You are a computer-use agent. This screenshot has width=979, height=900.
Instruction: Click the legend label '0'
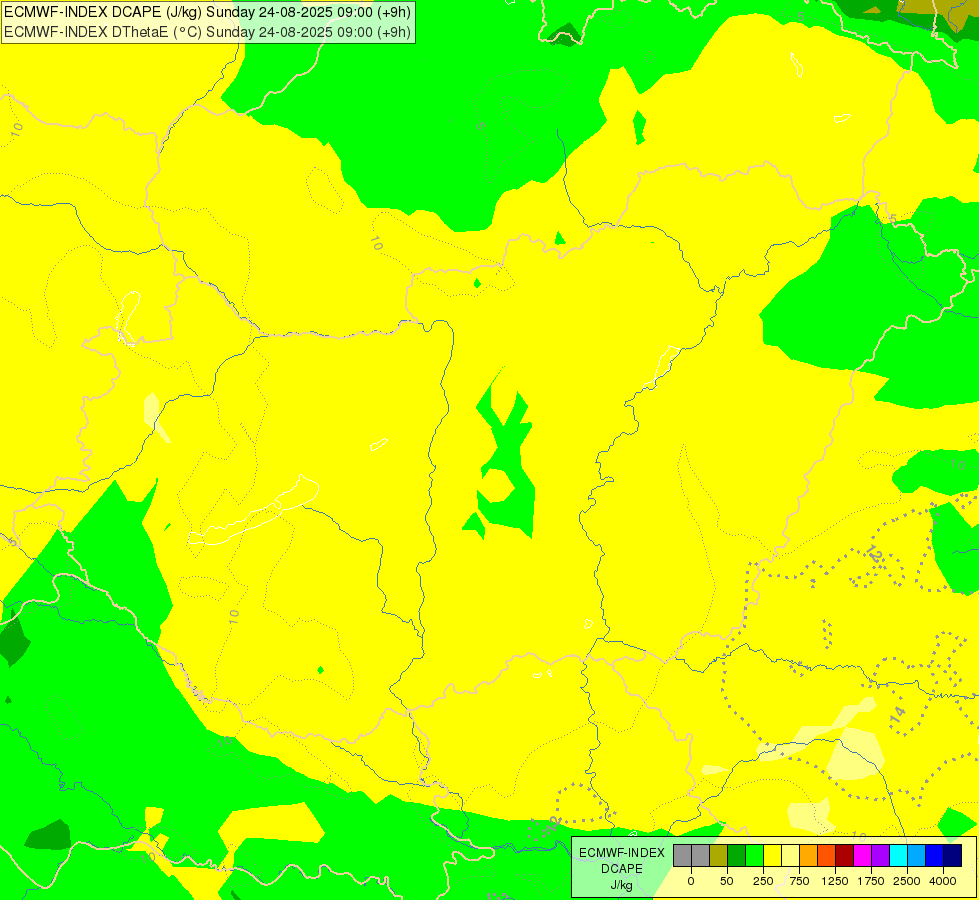point(691,881)
